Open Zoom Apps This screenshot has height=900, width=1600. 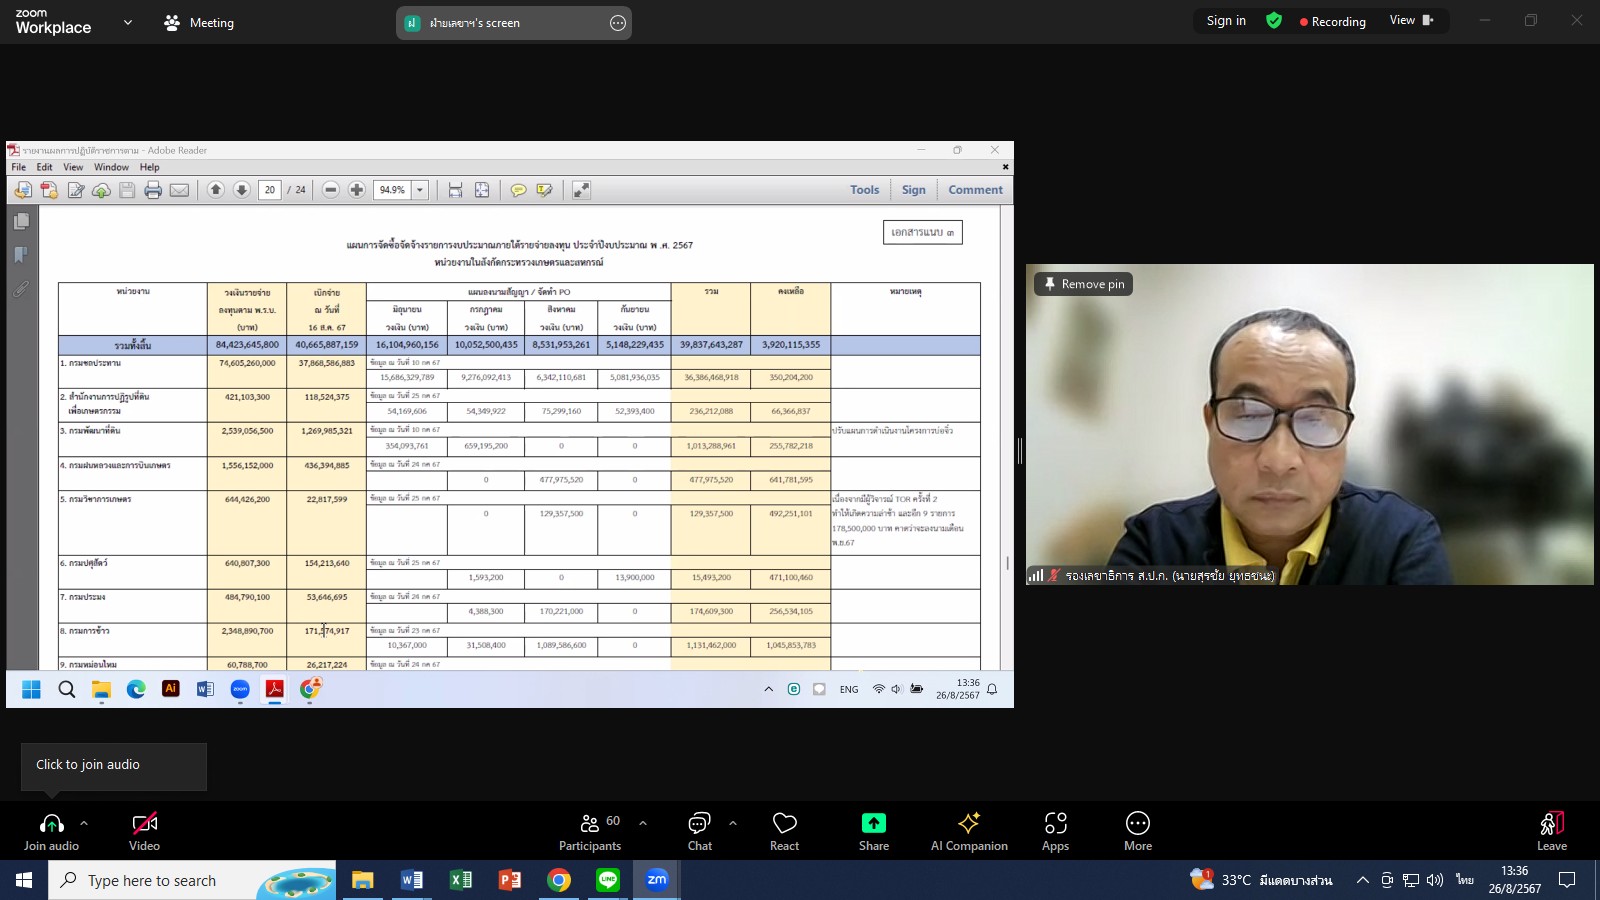[1056, 832]
